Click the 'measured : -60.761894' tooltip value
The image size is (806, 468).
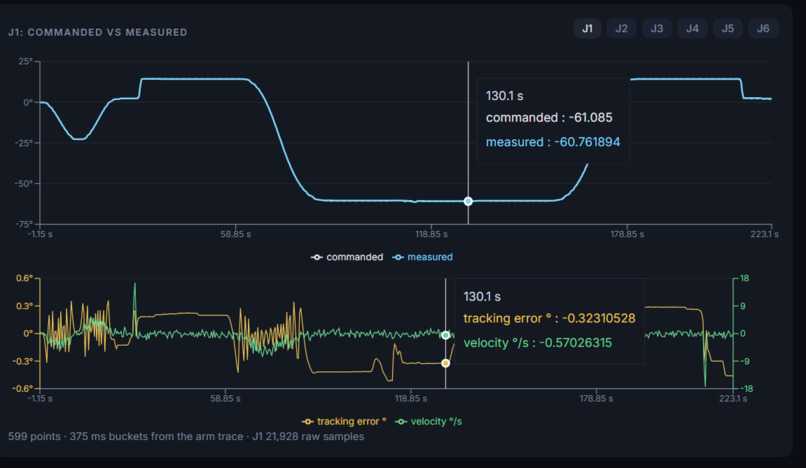(x=553, y=142)
